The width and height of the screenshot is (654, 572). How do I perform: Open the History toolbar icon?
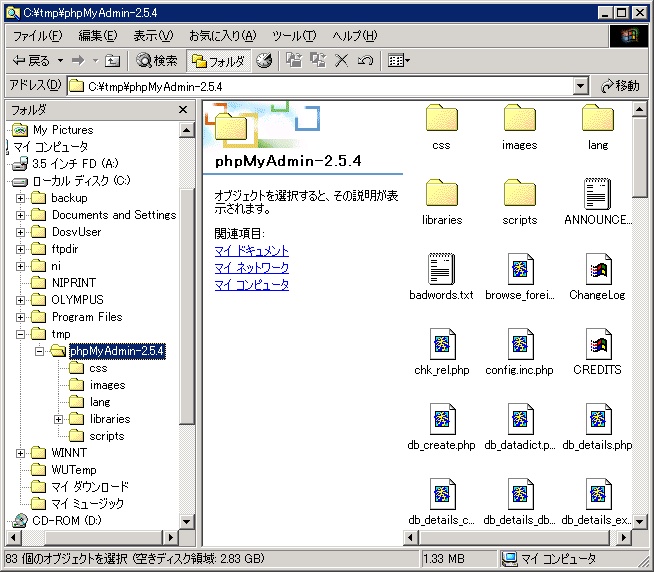[x=264, y=61]
